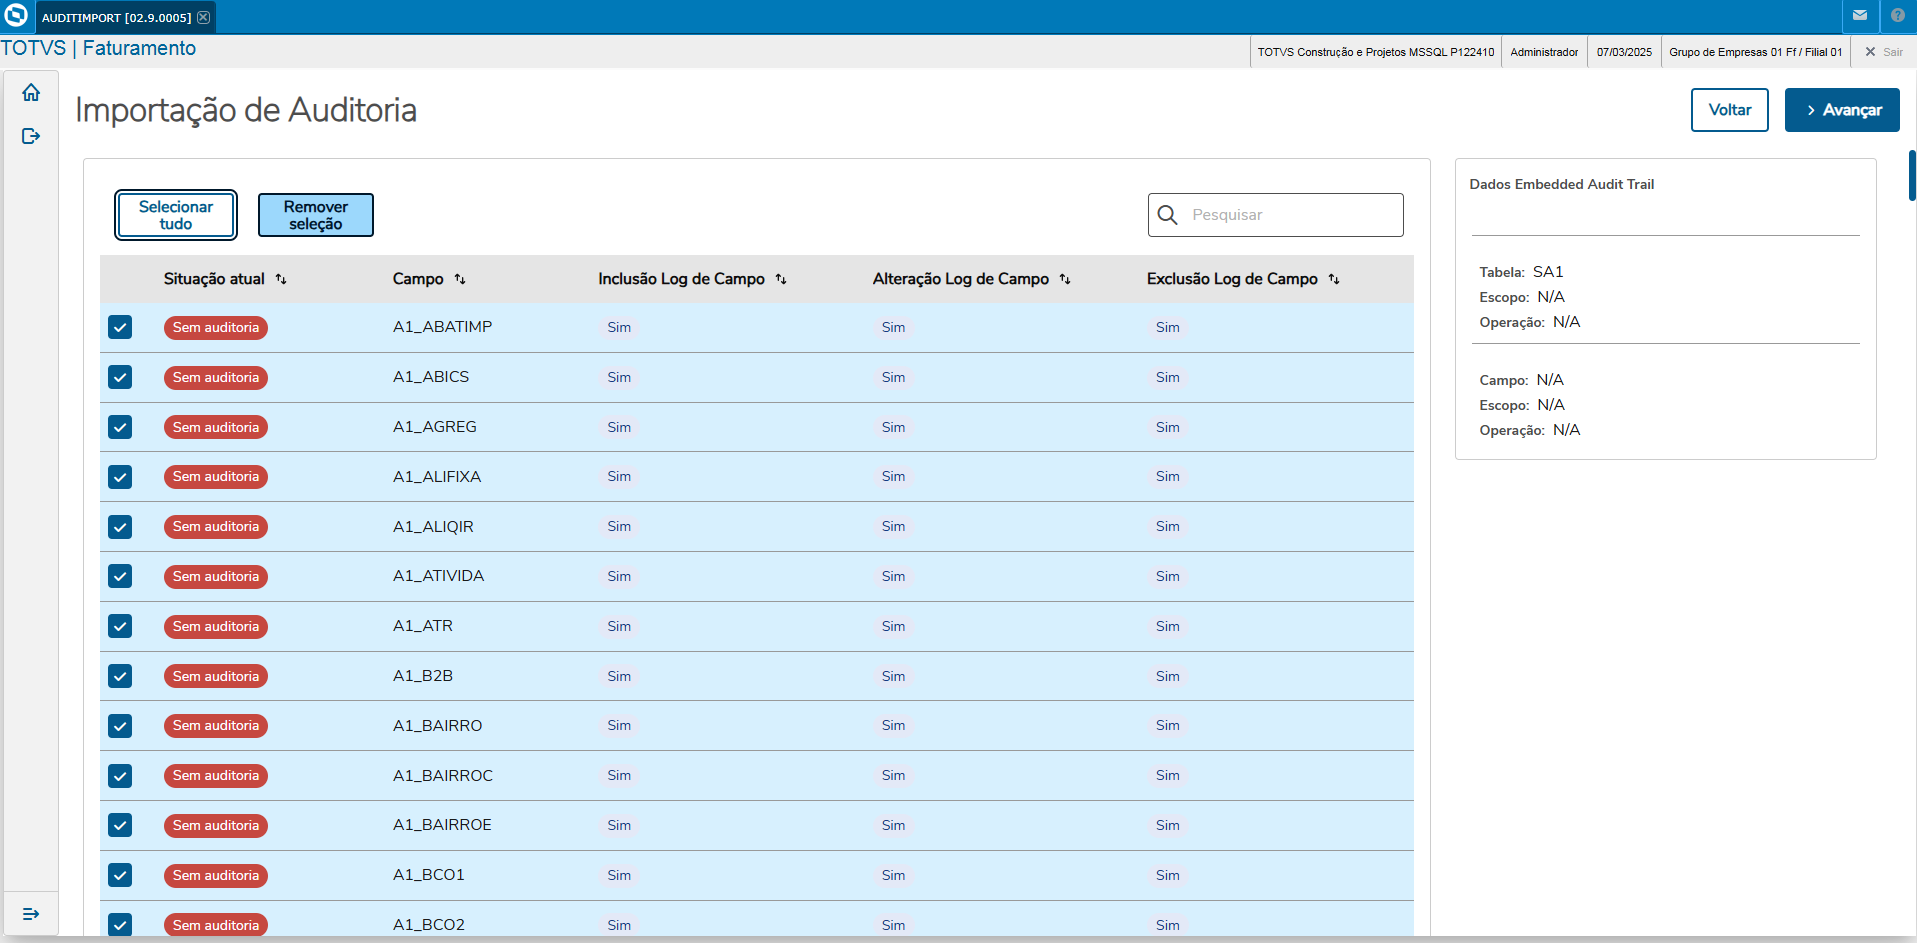Click TOTVS | Faturamento module title
Viewport: 1917px width, 943px height.
pos(98,48)
